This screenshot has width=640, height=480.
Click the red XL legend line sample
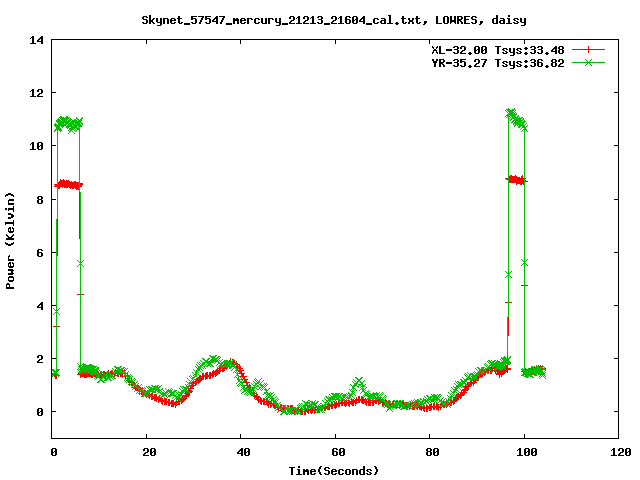click(588, 50)
